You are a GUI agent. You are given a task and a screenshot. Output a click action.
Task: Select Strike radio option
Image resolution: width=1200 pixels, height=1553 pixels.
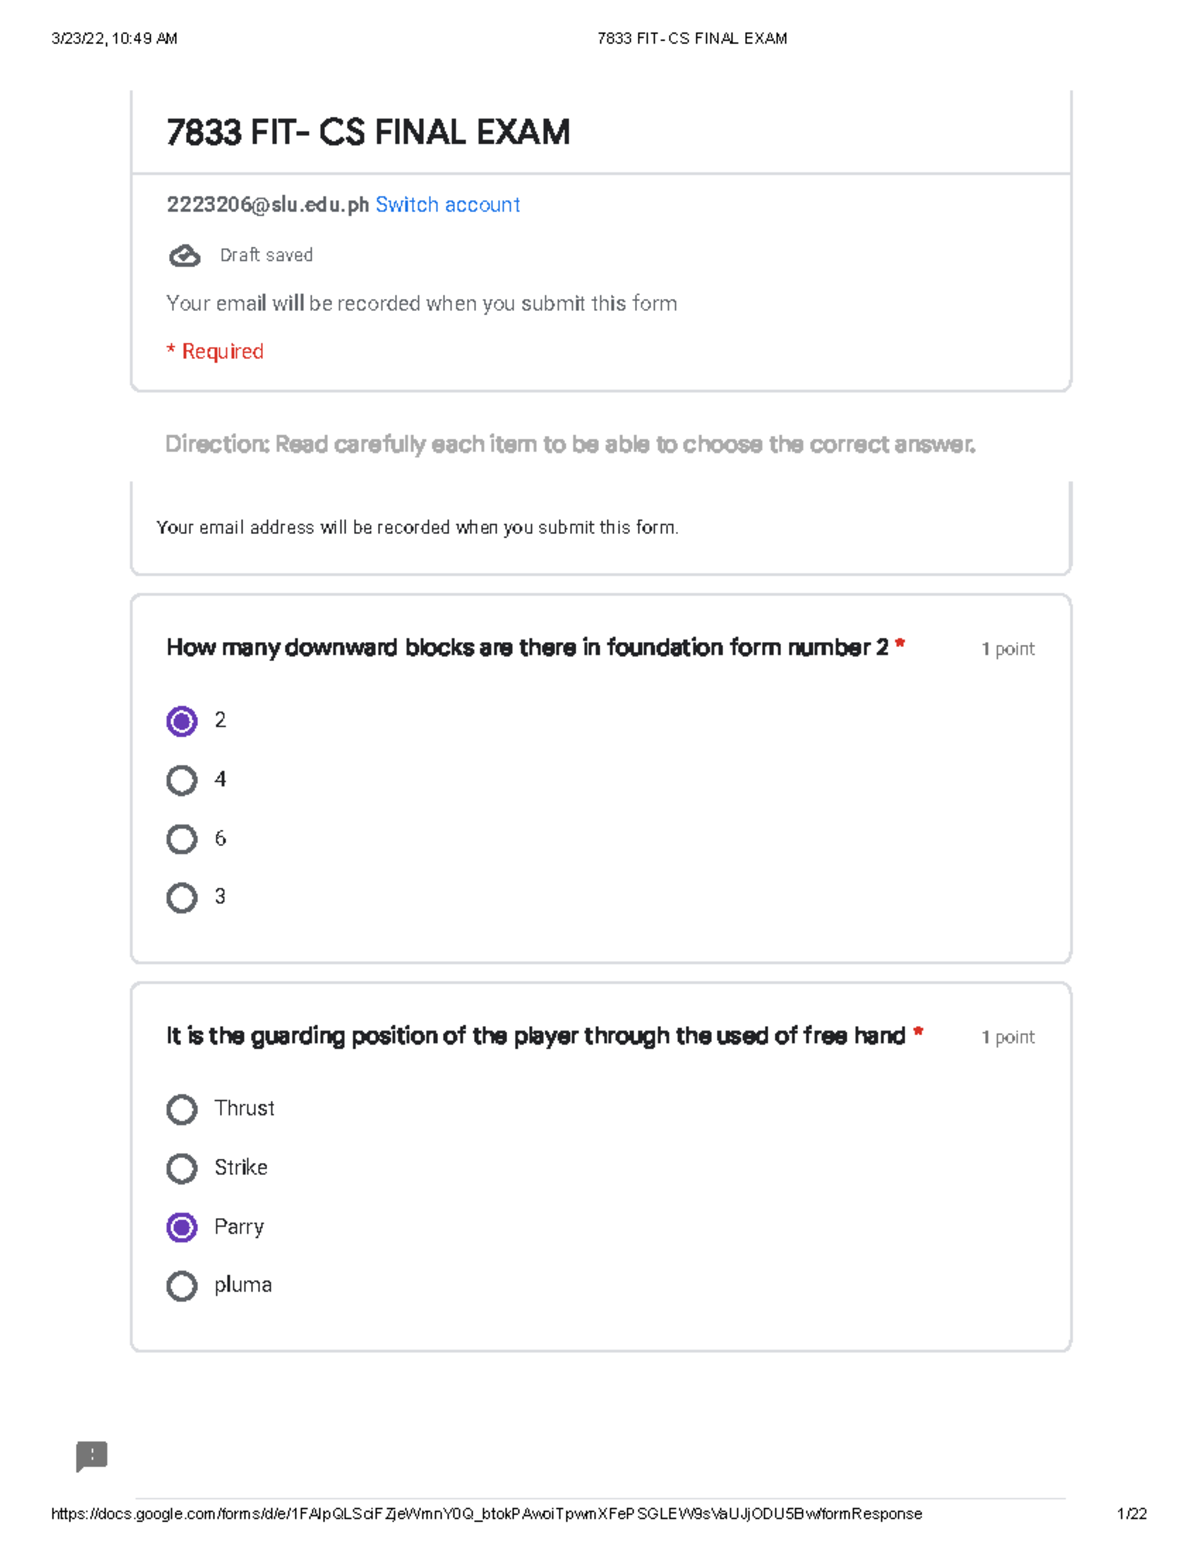[182, 1168]
